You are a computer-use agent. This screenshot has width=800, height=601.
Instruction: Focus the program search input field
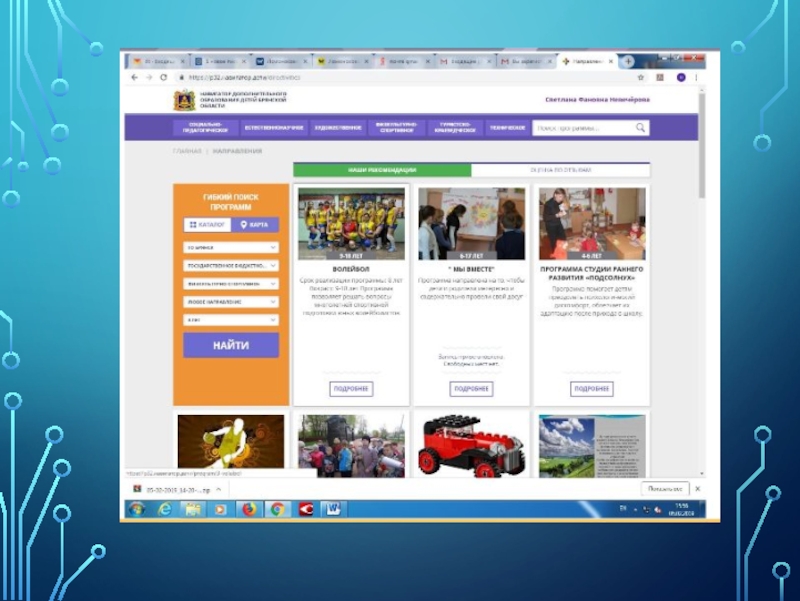[584, 128]
